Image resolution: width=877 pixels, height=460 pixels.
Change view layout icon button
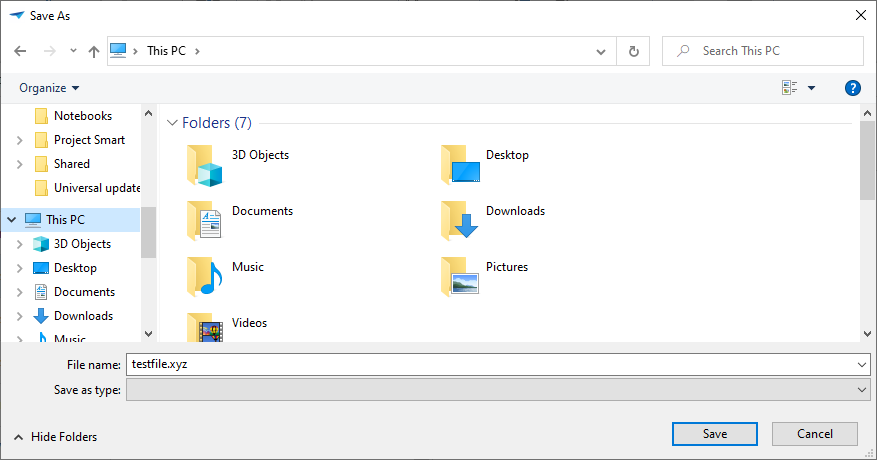tap(790, 88)
